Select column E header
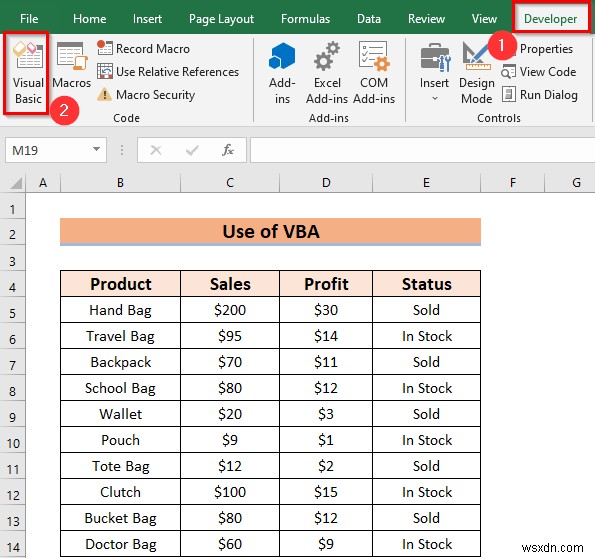Screen dimensions: 595x558 click(426, 183)
